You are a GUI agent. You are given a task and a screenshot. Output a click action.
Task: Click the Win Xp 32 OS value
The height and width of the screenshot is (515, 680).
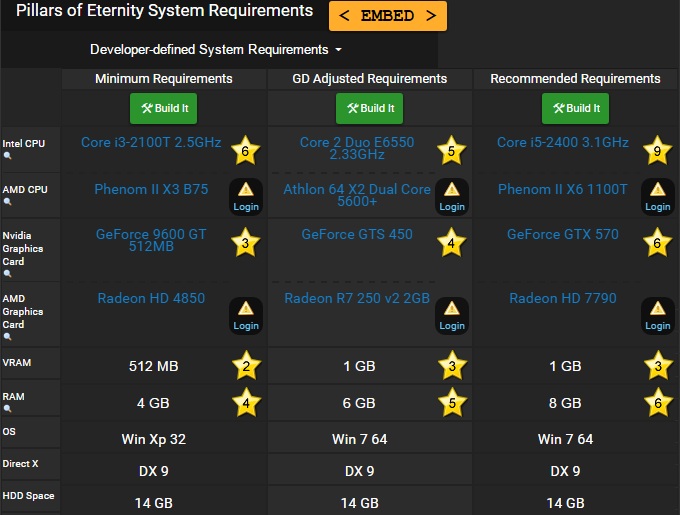pyautogui.click(x=154, y=439)
